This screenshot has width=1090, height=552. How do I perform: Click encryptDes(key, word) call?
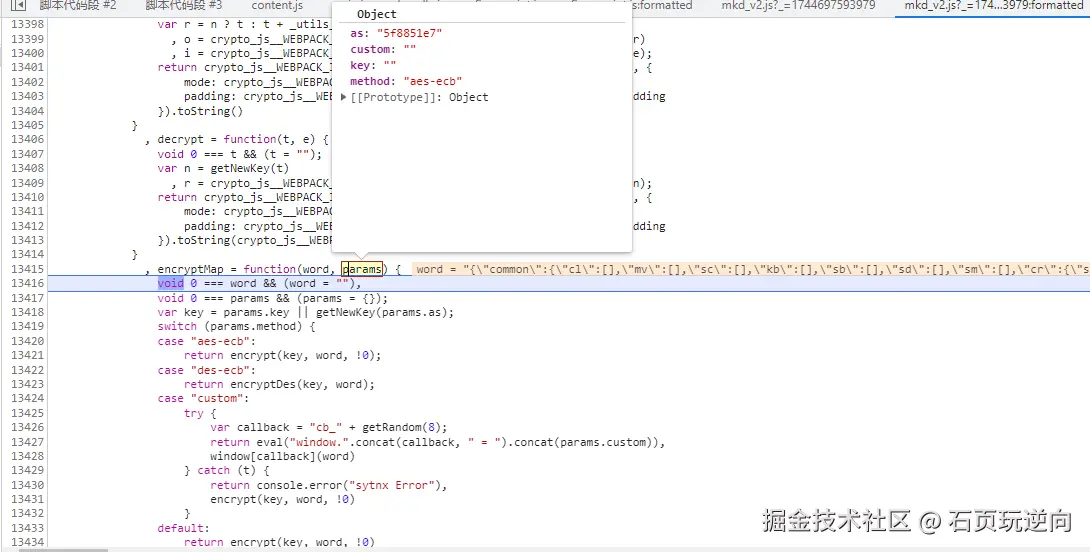click(302, 384)
